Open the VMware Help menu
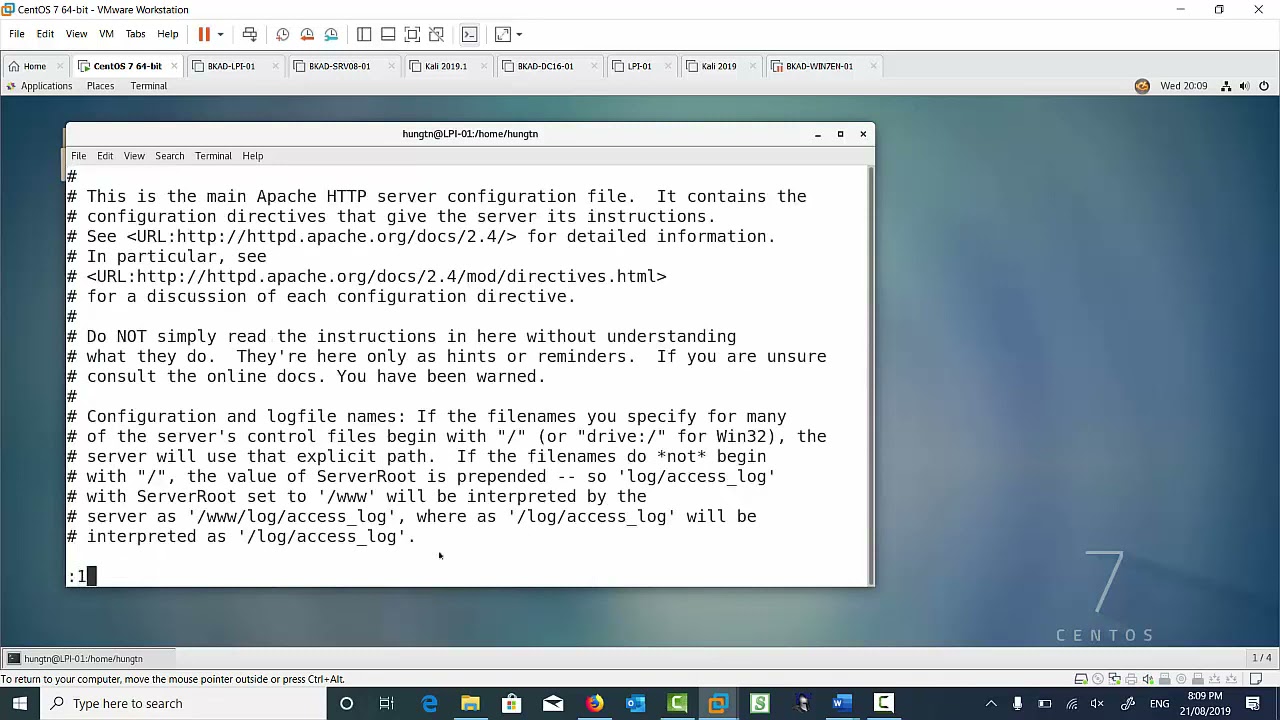 [x=167, y=34]
